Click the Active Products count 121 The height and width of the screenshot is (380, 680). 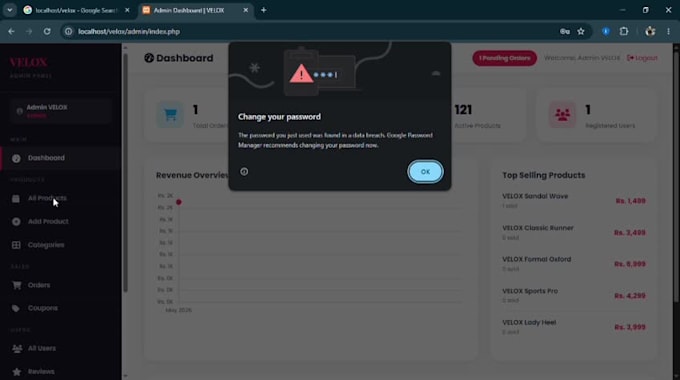coord(463,110)
